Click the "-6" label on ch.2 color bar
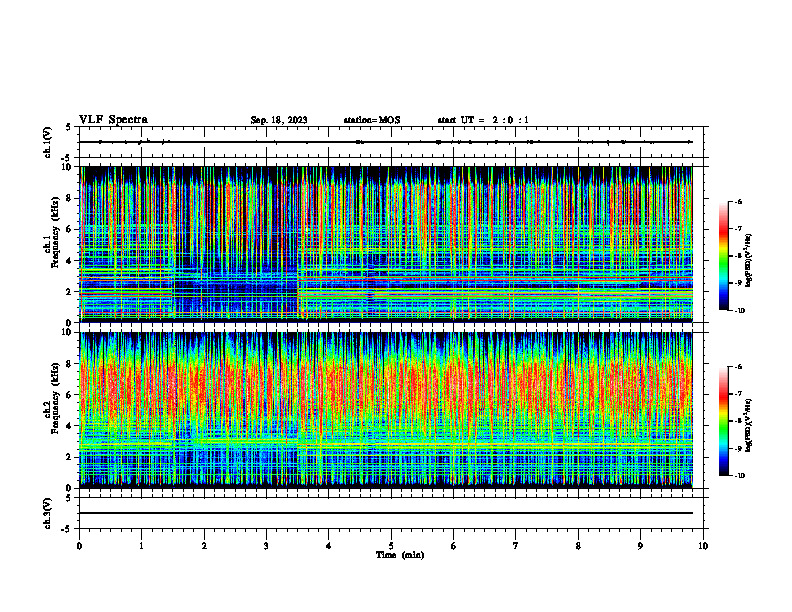The height and width of the screenshot is (612, 792). click(738, 367)
